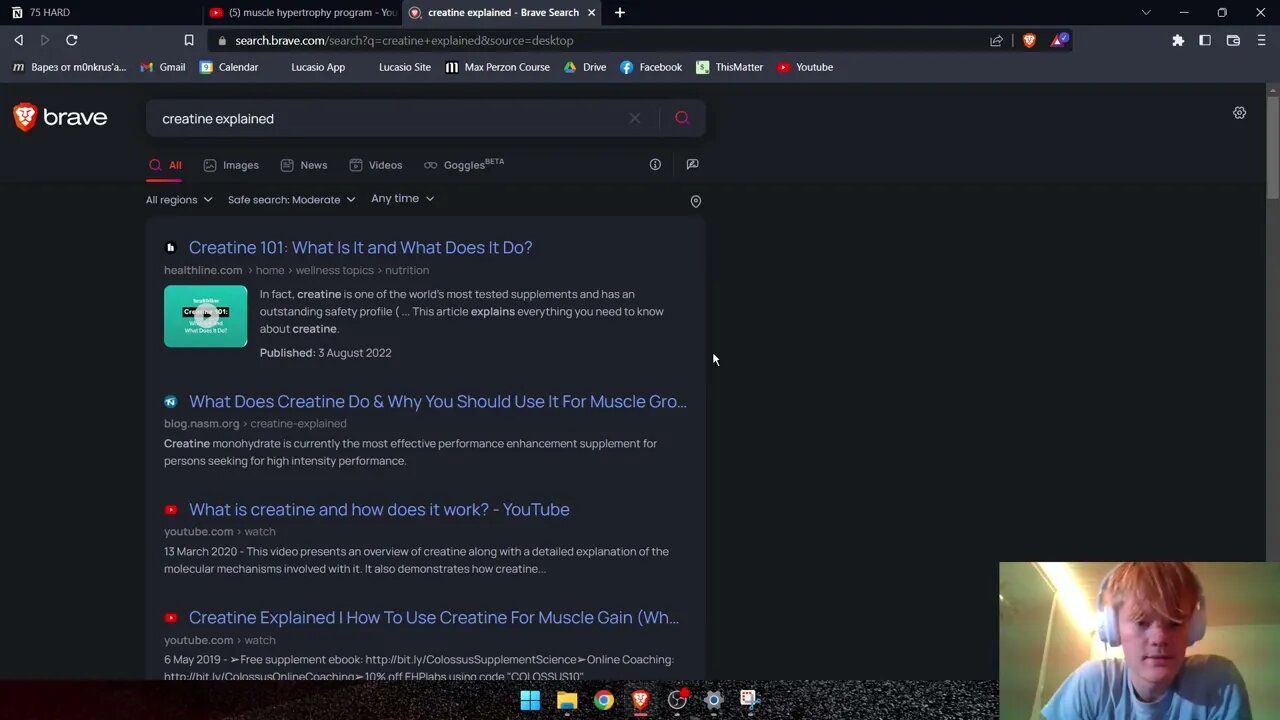The image size is (1280, 720).
Task: Open the Any time filter dropdown
Action: (402, 198)
